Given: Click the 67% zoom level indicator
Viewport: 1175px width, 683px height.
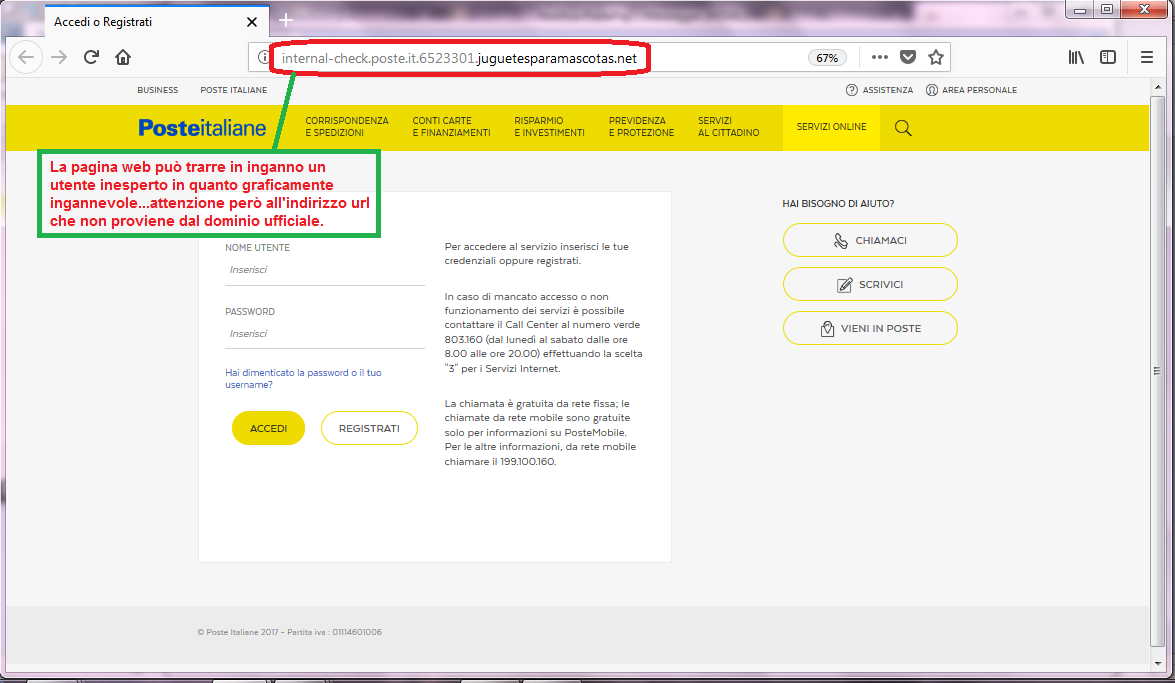Looking at the screenshot, I should coord(827,58).
